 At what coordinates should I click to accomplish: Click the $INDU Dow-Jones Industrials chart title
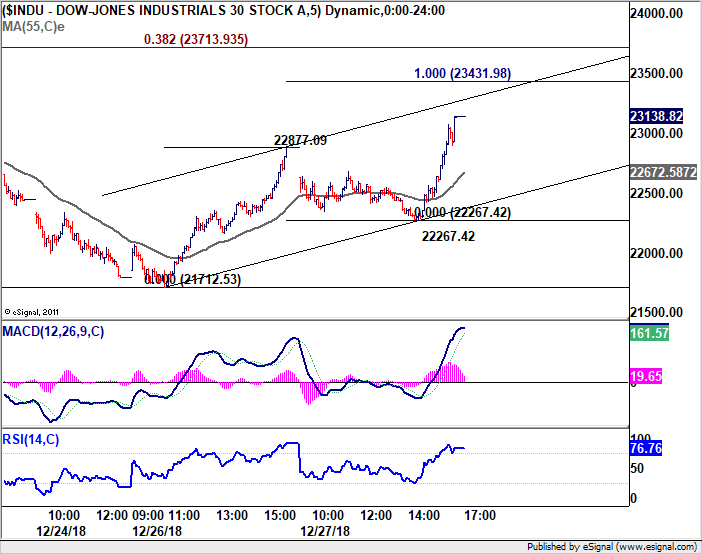coord(223,10)
